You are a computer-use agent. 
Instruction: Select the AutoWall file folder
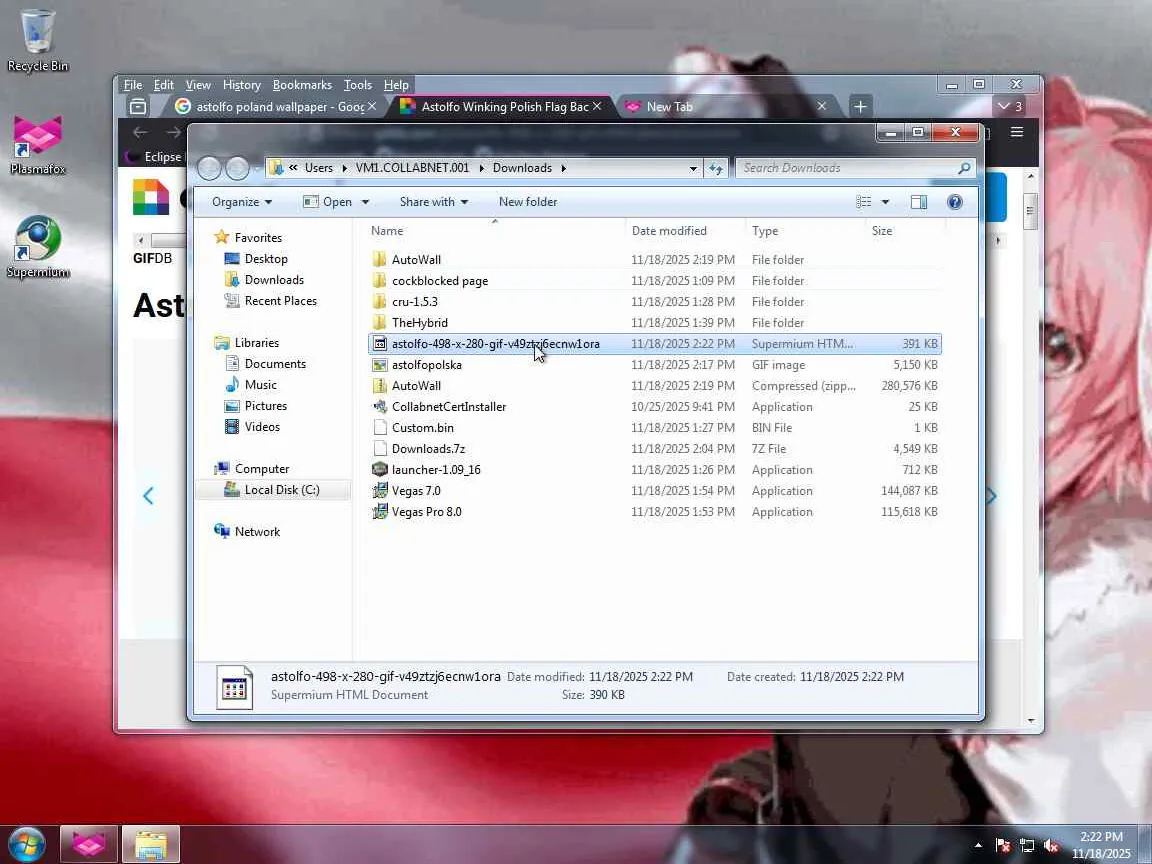655,259
